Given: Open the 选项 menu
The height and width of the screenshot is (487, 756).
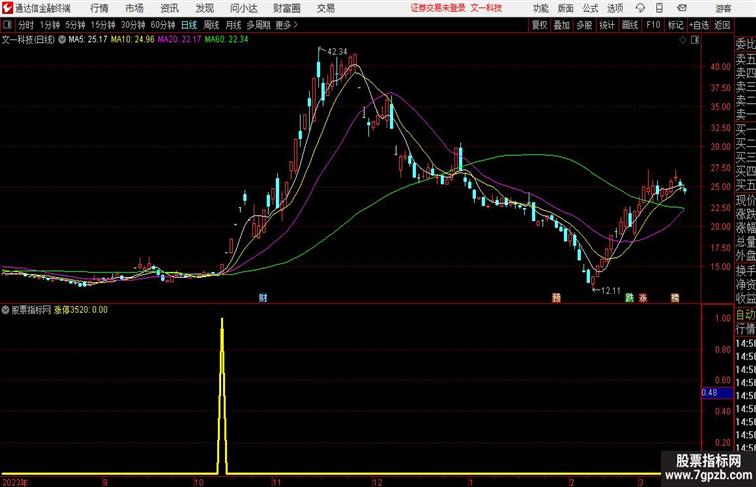Looking at the screenshot, I should click(615, 8).
